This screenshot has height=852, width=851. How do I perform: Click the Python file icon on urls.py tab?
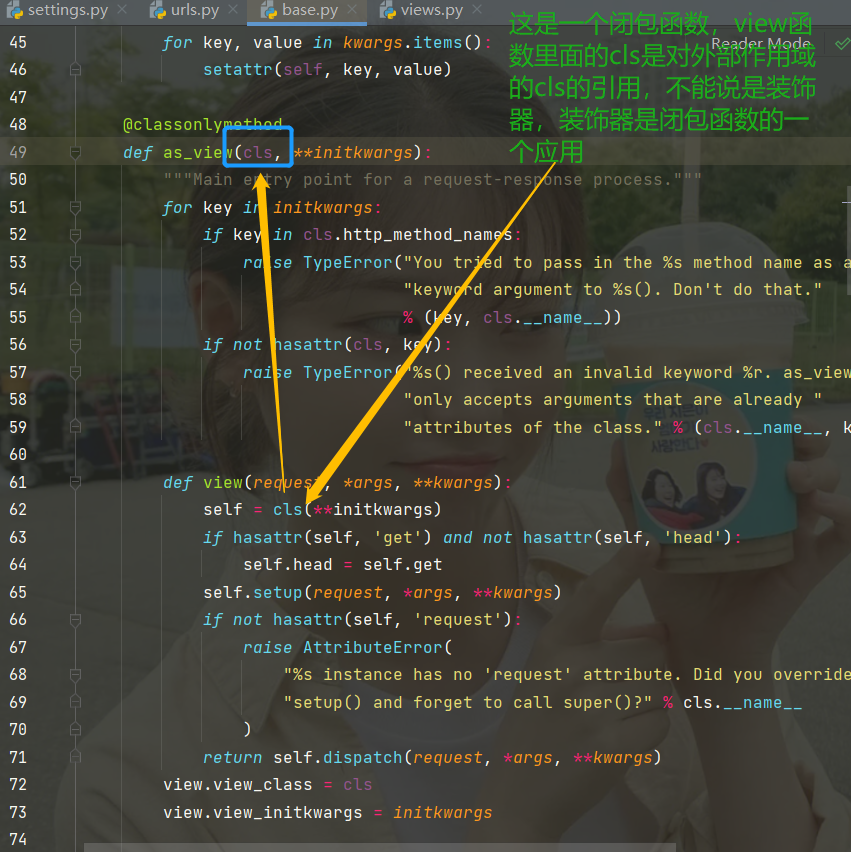click(x=158, y=10)
